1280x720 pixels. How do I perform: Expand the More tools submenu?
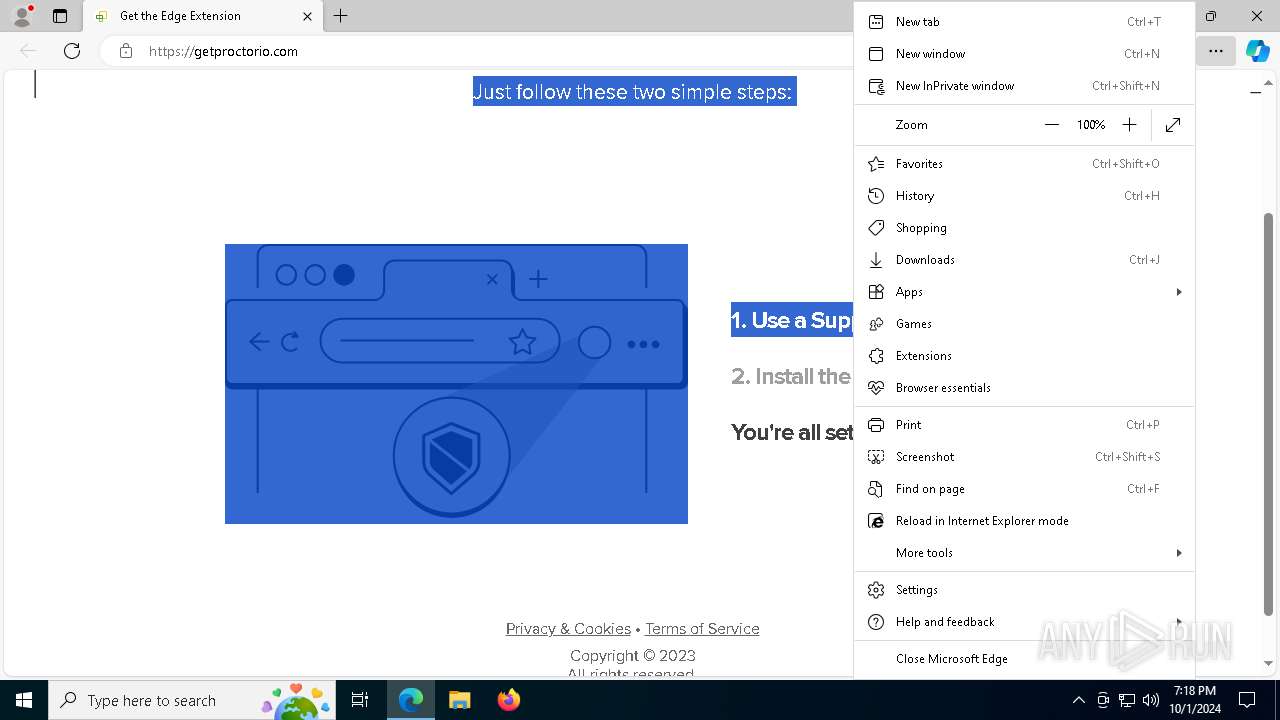[1024, 553]
